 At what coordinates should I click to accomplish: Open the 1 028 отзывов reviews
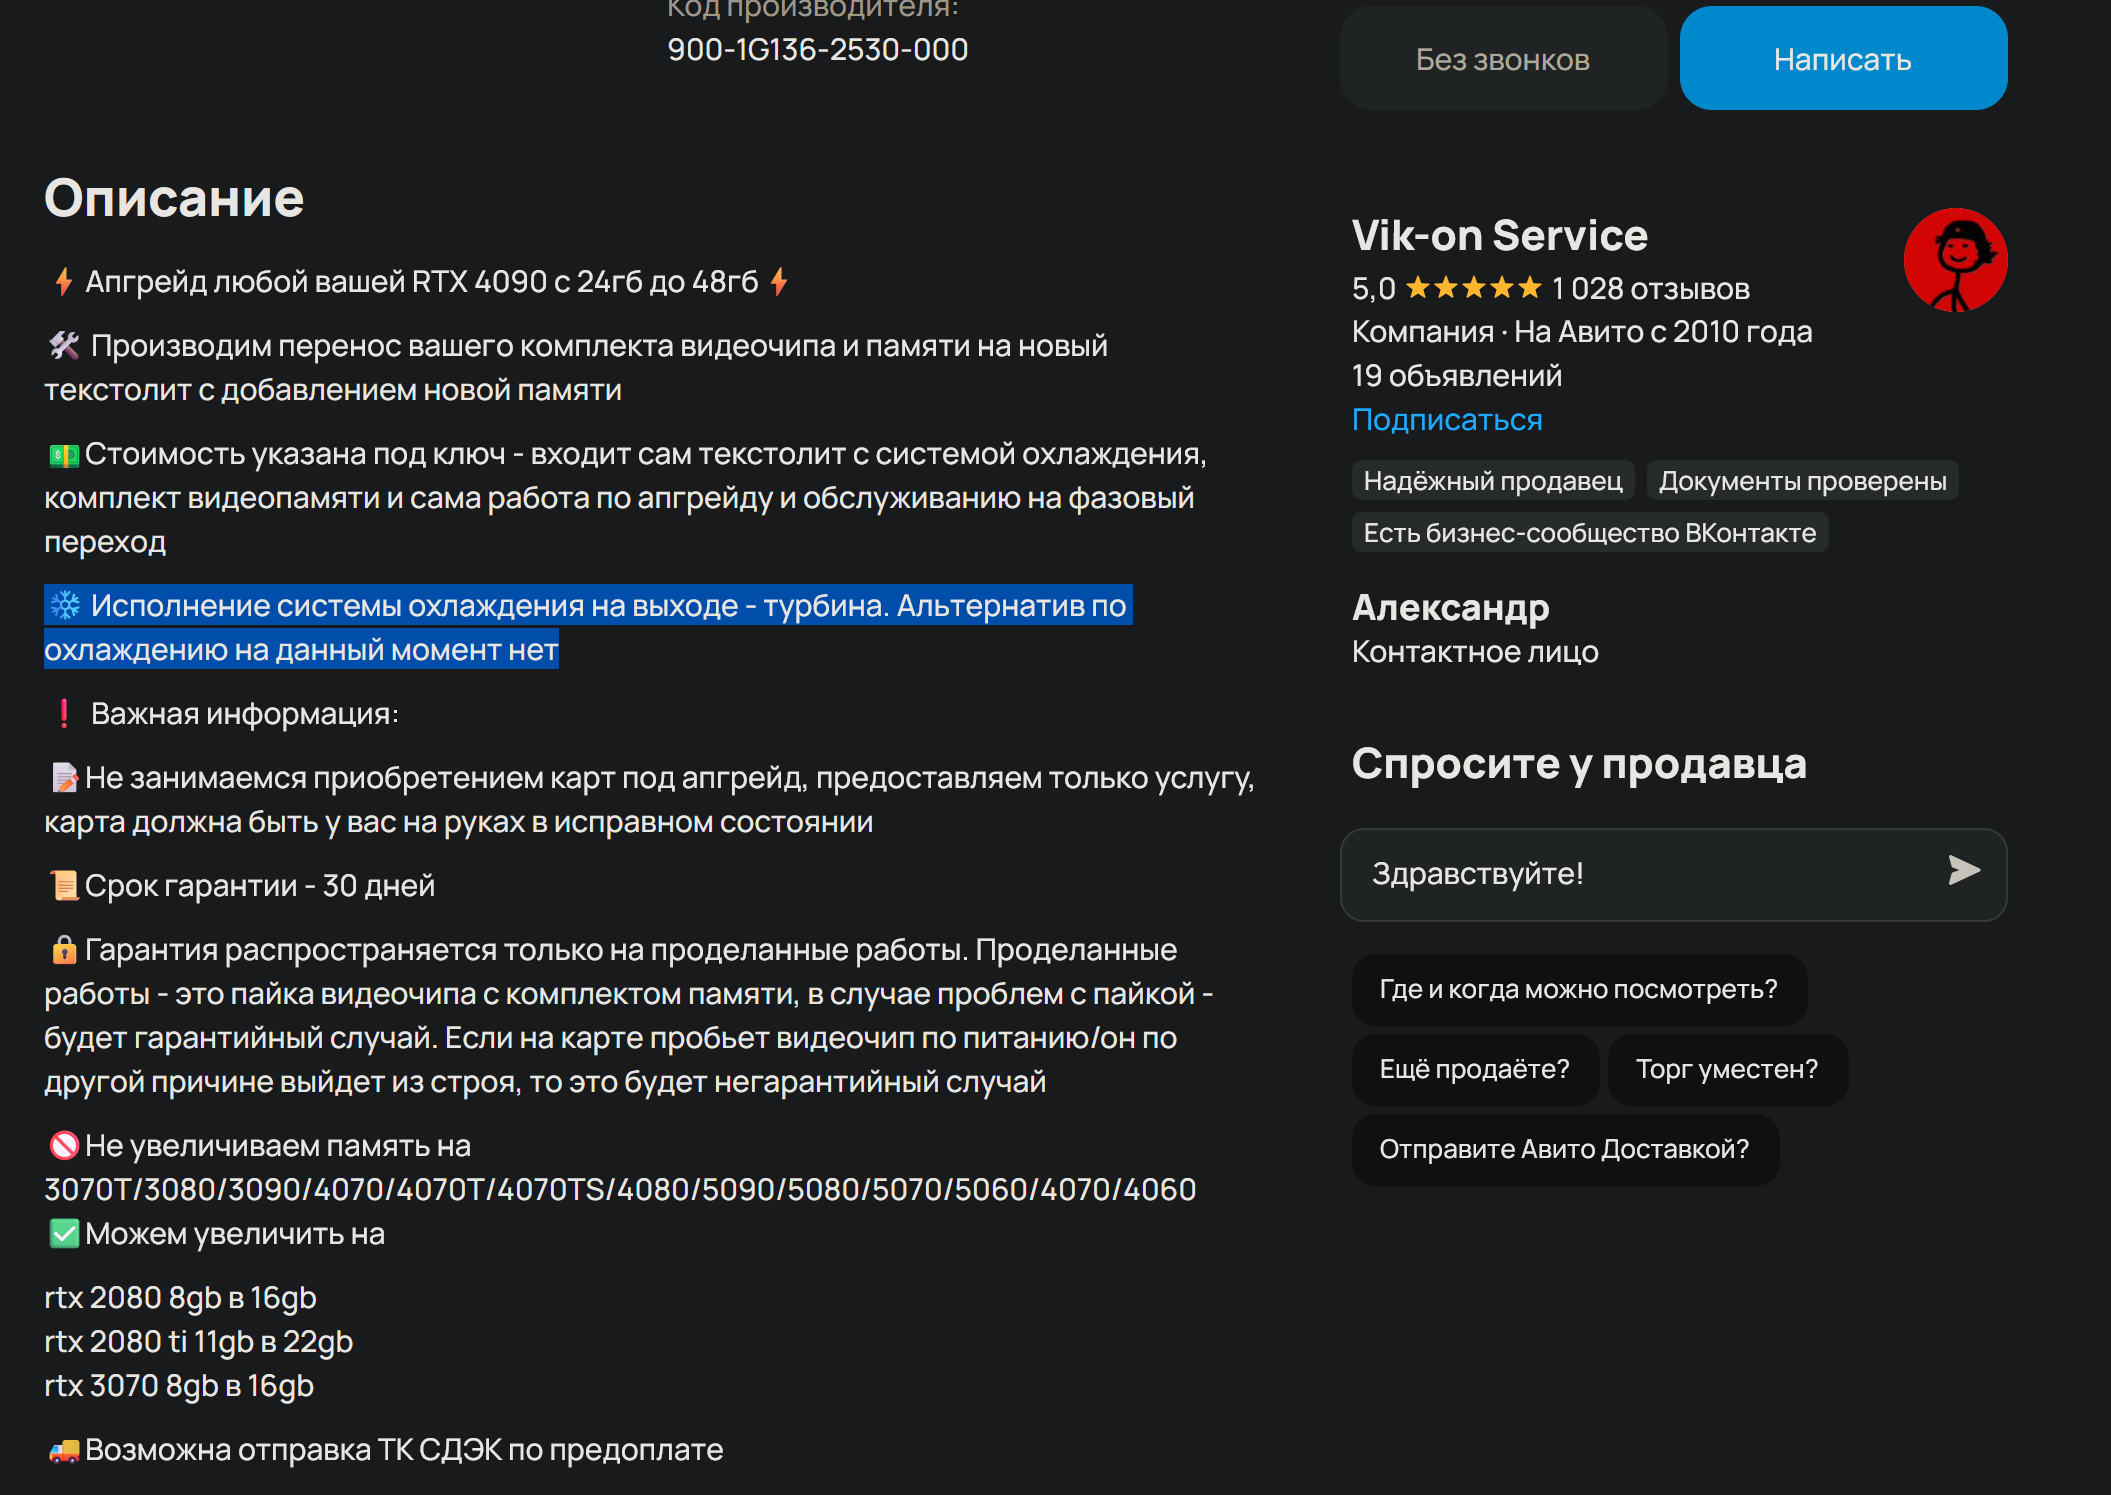pyautogui.click(x=1650, y=289)
